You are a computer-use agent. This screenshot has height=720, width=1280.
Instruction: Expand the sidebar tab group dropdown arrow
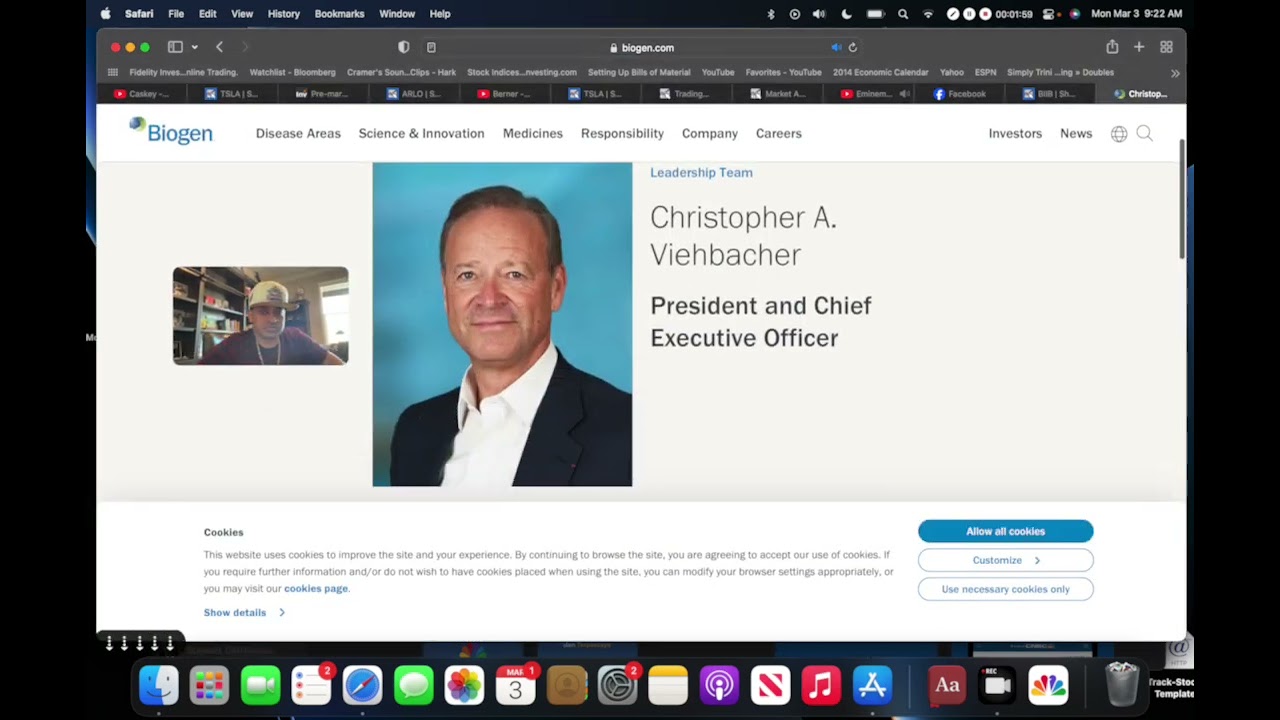(x=194, y=47)
